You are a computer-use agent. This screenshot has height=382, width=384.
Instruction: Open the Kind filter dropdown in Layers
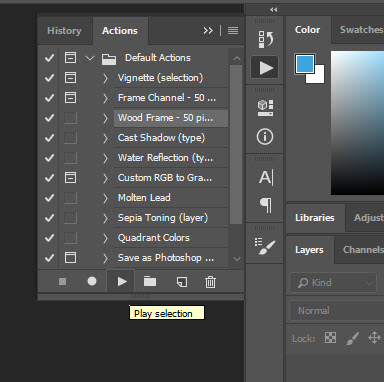333,283
